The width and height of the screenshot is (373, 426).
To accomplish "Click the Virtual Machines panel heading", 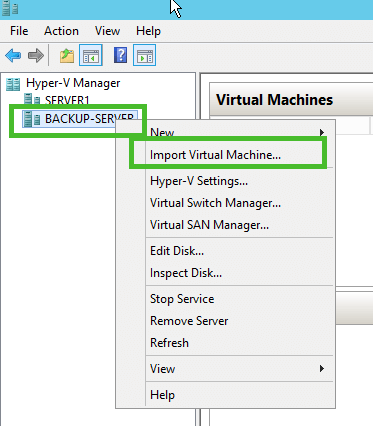I will tap(274, 100).
